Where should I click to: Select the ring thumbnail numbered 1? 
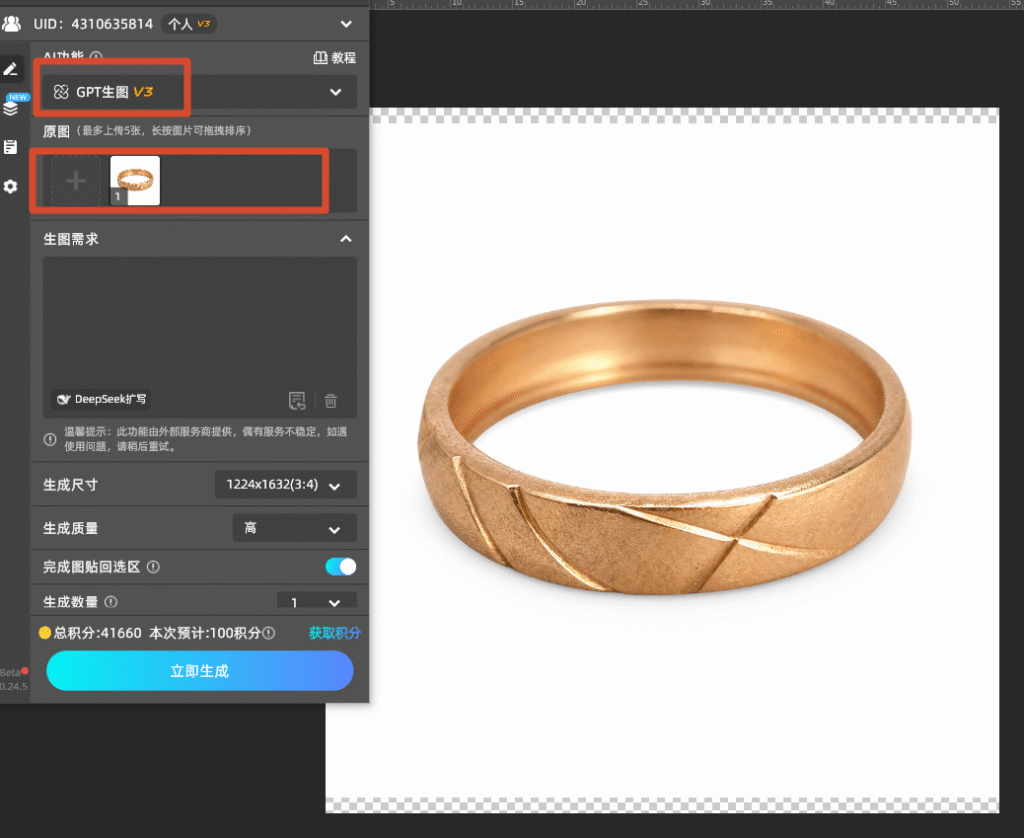tap(135, 180)
